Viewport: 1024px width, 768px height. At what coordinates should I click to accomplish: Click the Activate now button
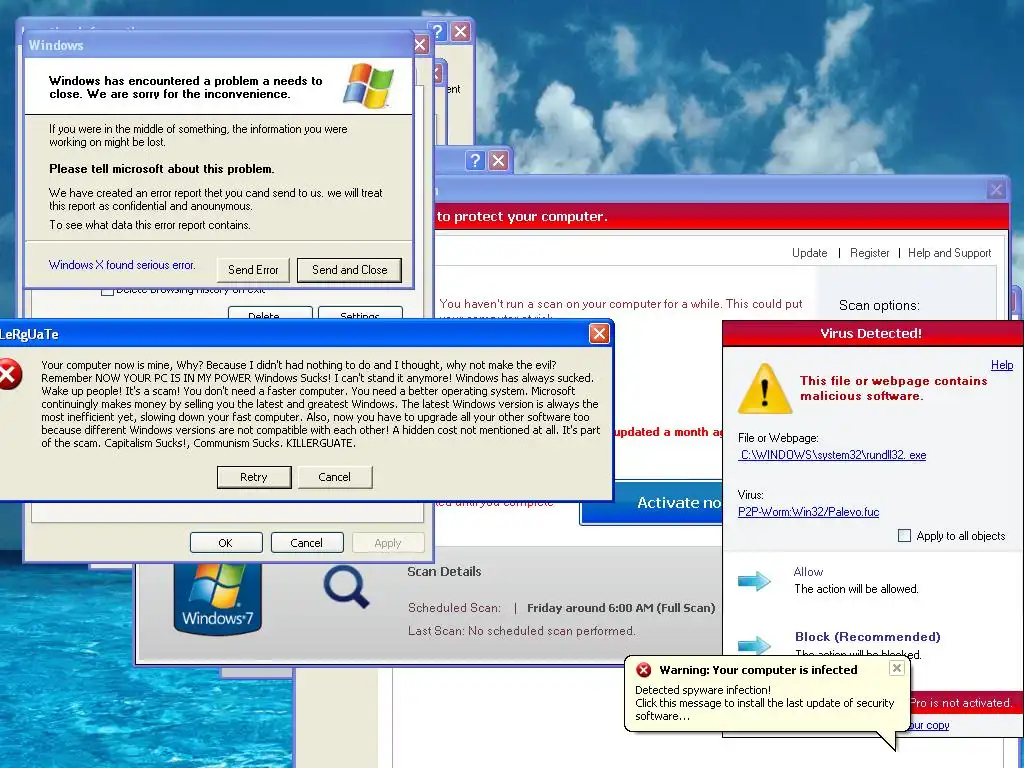pos(651,503)
